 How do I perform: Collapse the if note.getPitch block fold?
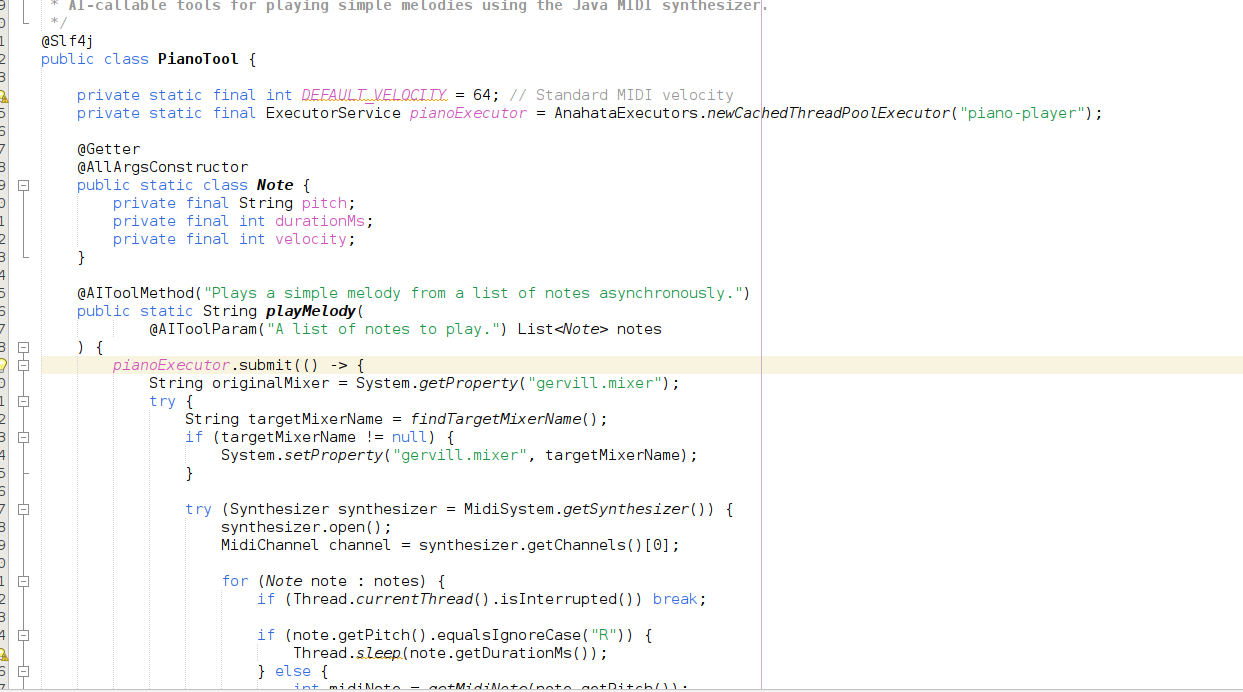[23, 636]
